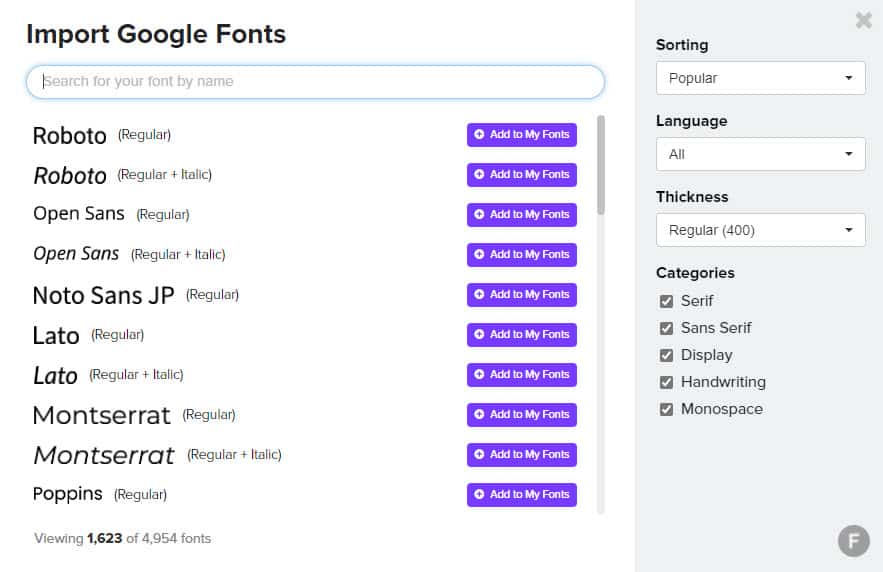Add Roboto Regular + Italic to My Fonts
Screen dimensions: 883x572
click(521, 175)
